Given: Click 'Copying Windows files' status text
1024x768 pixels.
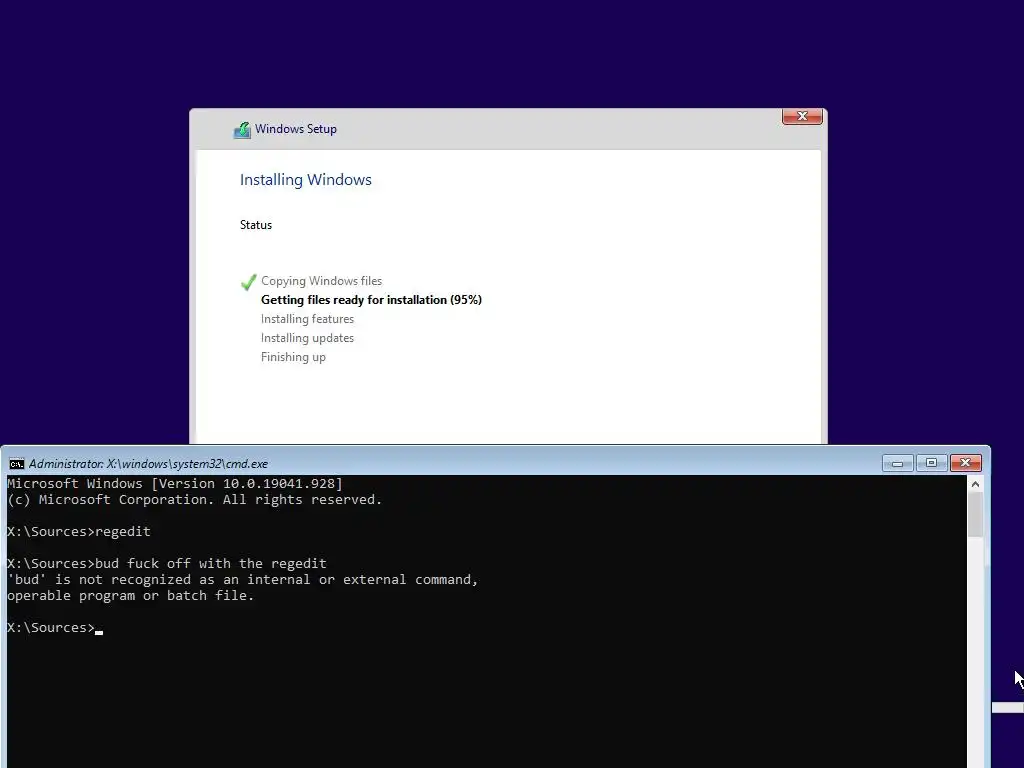Looking at the screenshot, I should pos(321,281).
